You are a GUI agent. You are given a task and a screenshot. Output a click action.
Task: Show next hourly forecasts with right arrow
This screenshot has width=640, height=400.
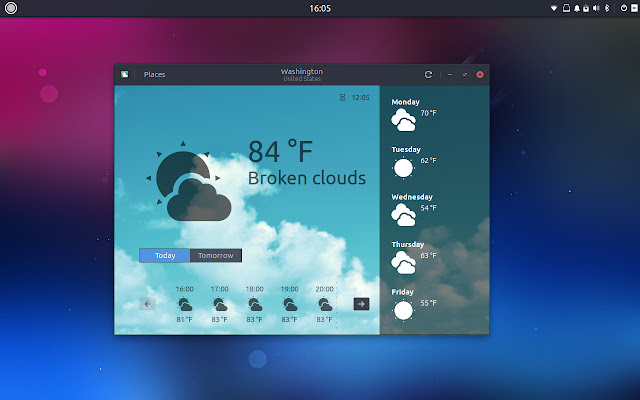(x=361, y=304)
